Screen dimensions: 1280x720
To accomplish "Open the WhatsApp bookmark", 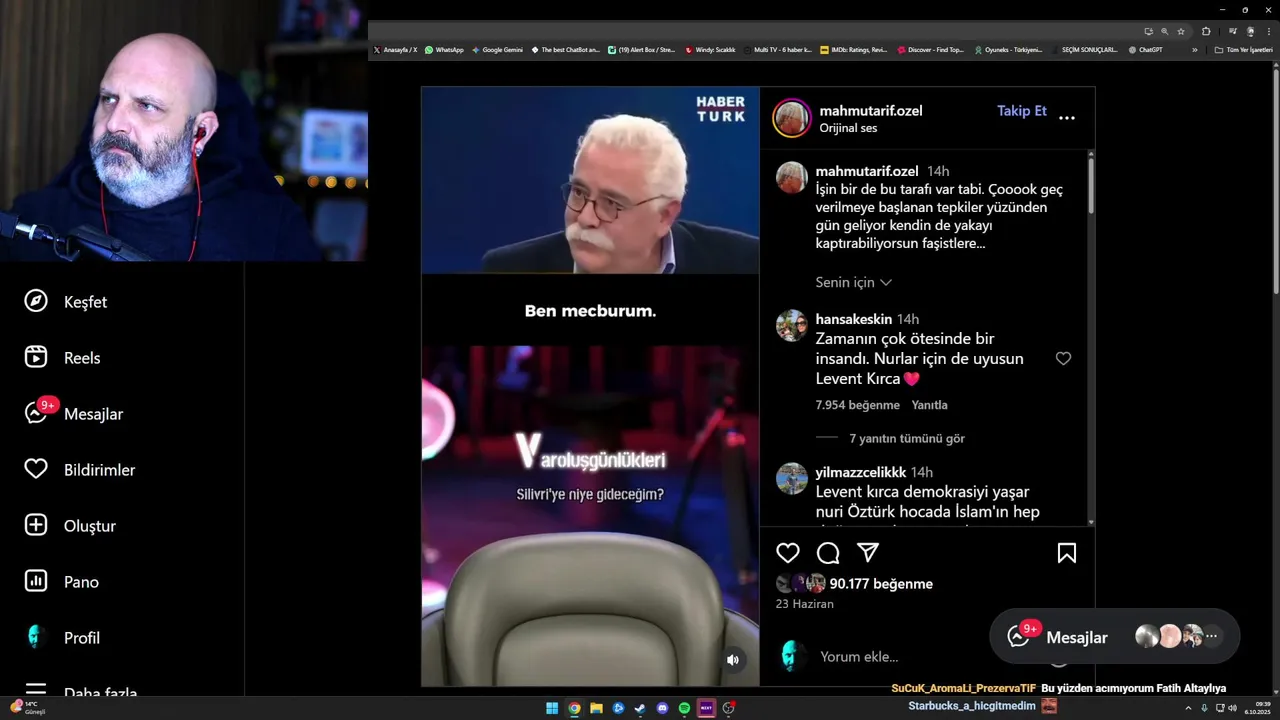I will (444, 50).
